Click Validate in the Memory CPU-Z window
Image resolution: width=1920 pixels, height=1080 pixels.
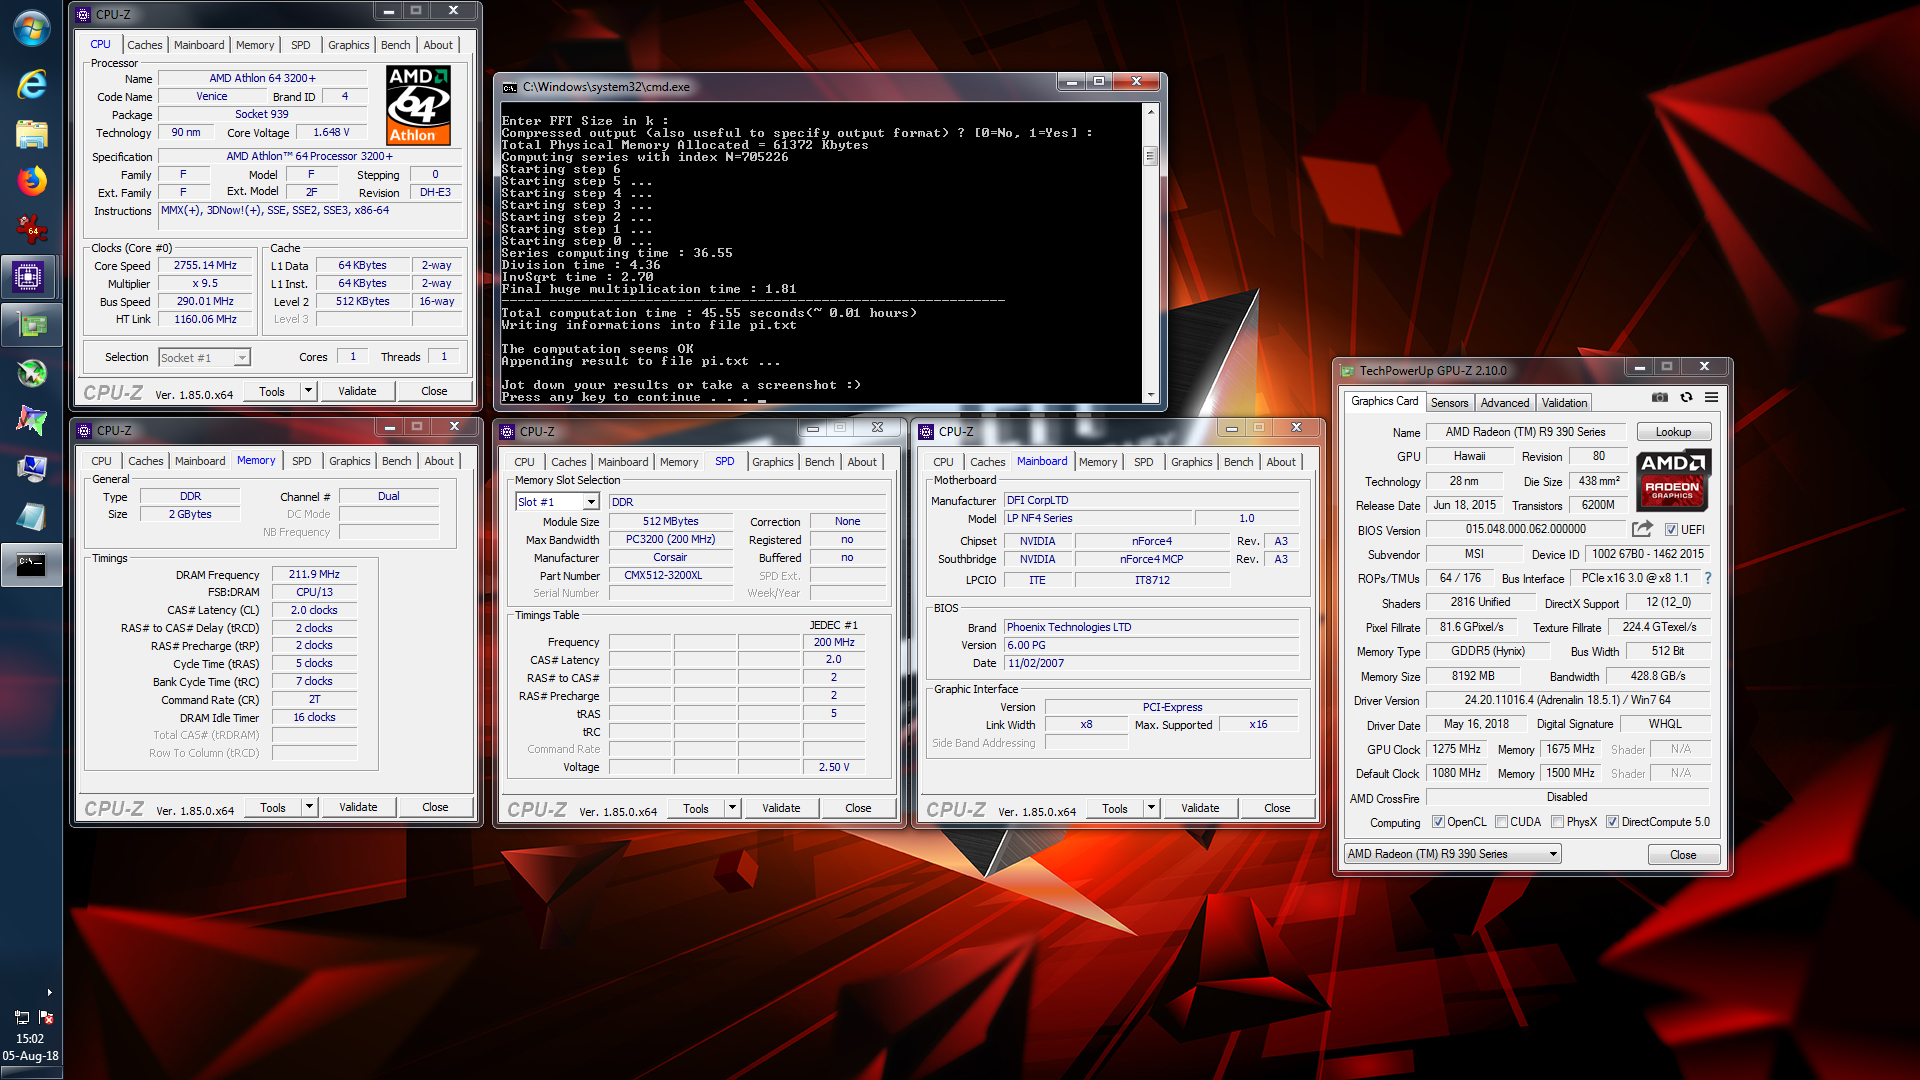tap(358, 807)
